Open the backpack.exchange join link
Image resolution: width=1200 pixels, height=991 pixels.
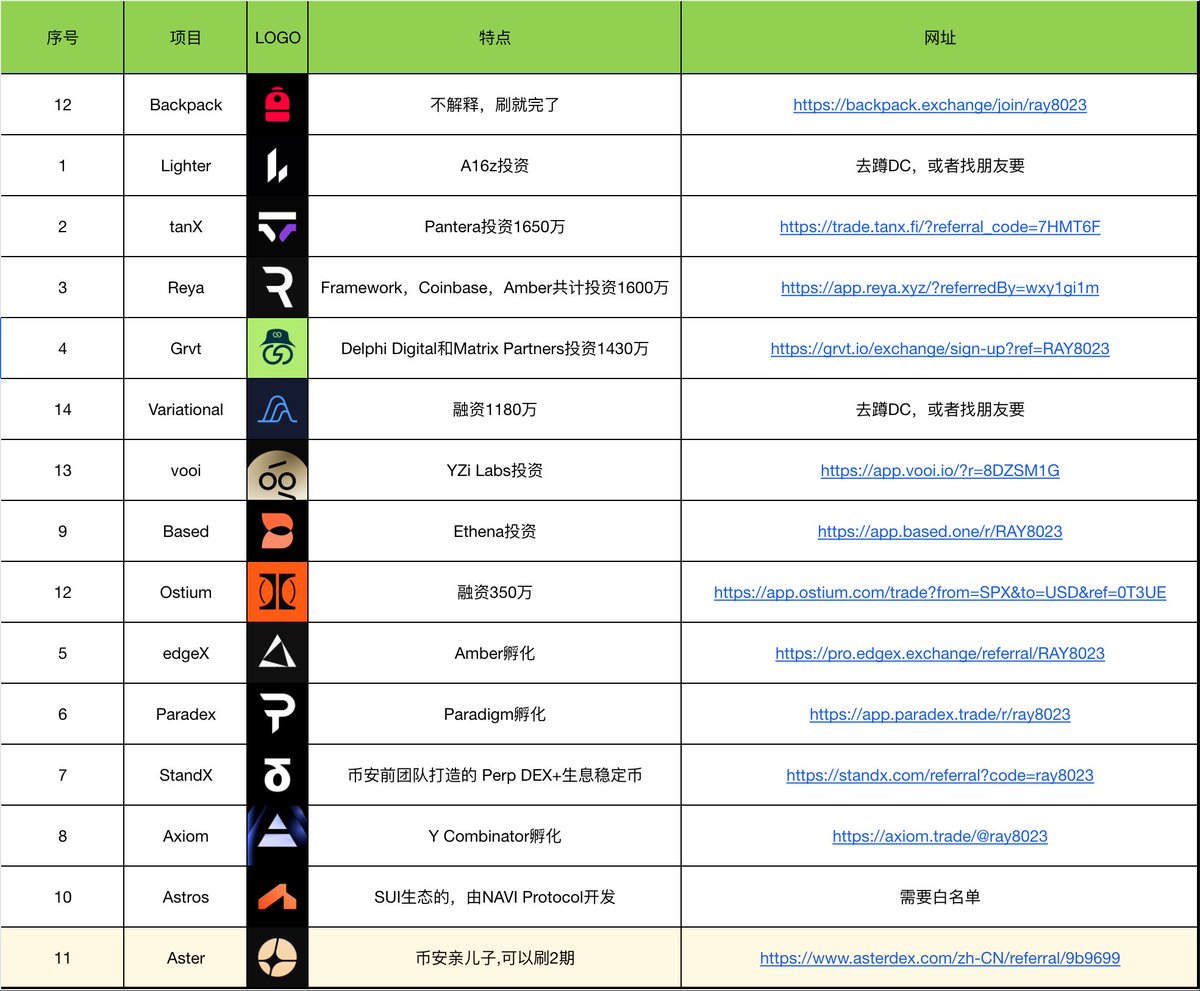pos(940,105)
